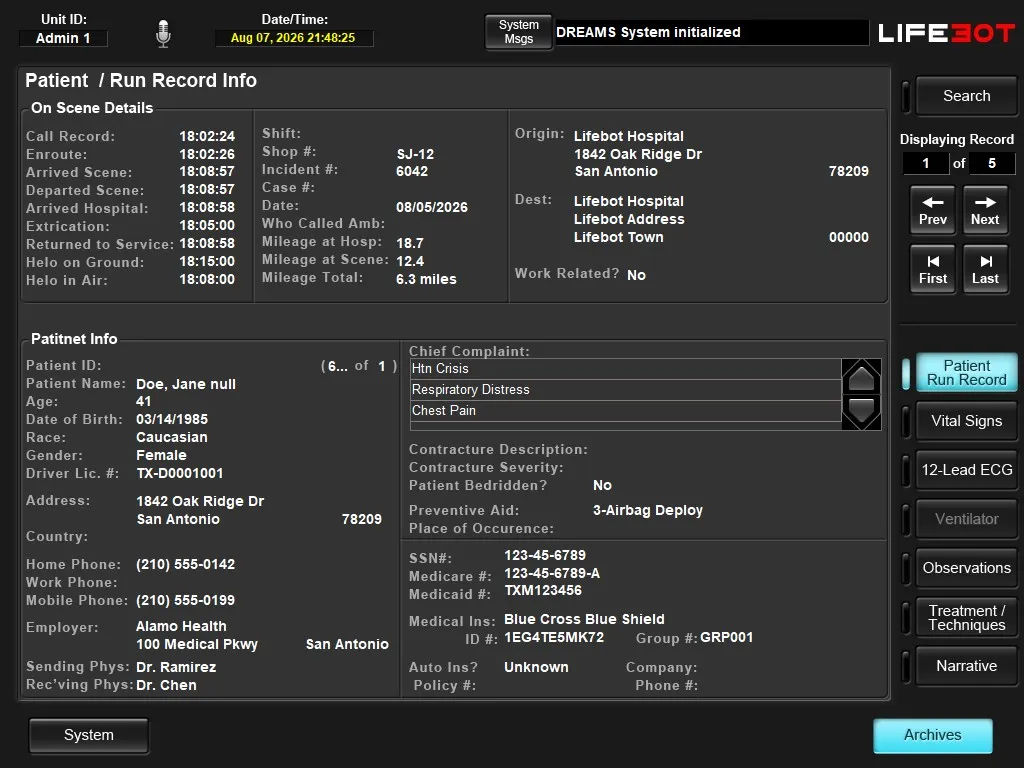The height and width of the screenshot is (768, 1024).
Task: Open the Ventilator tab
Action: click(967, 519)
